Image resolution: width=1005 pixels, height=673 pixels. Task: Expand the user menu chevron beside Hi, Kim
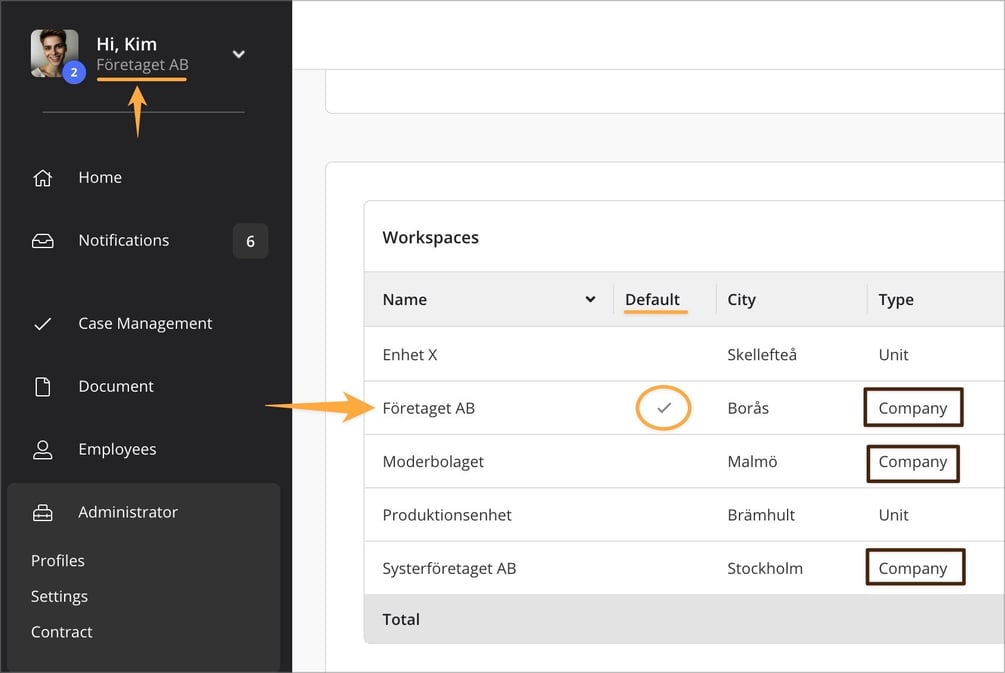238,54
